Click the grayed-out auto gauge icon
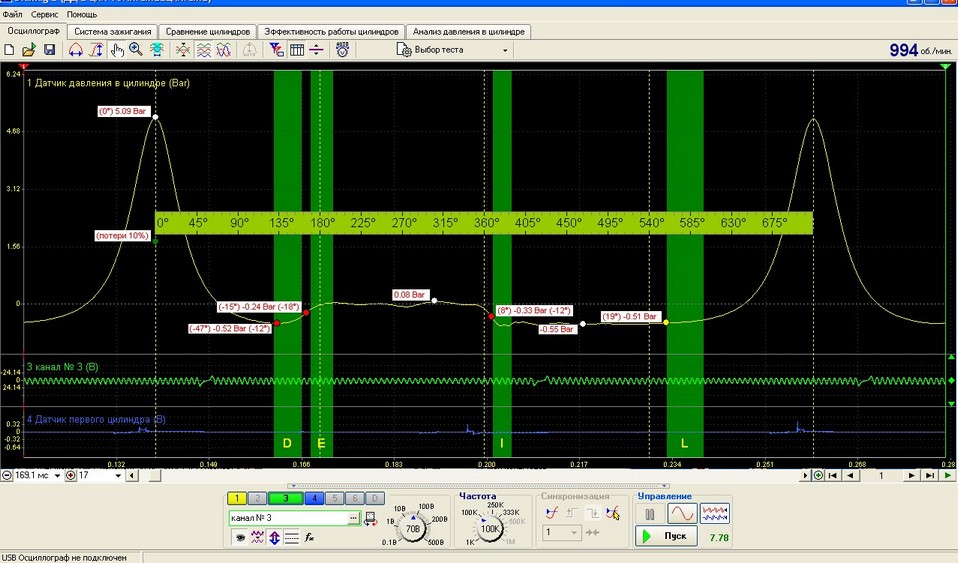958x563 pixels. point(250,50)
